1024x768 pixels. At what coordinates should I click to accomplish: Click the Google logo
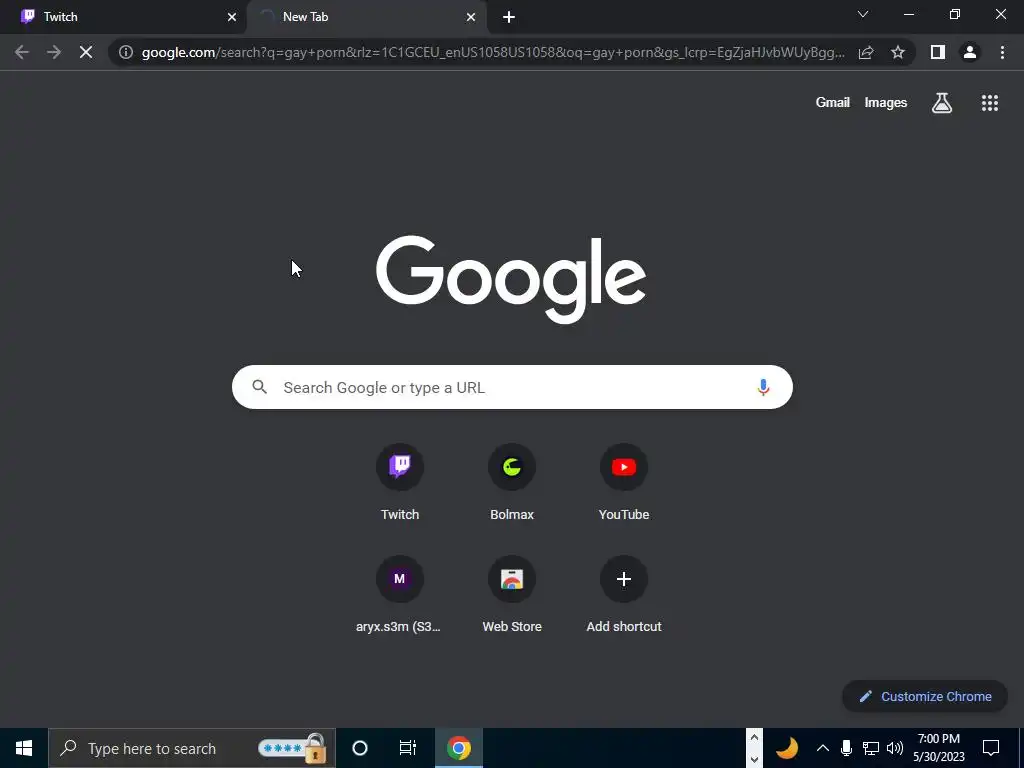pyautogui.click(x=511, y=280)
